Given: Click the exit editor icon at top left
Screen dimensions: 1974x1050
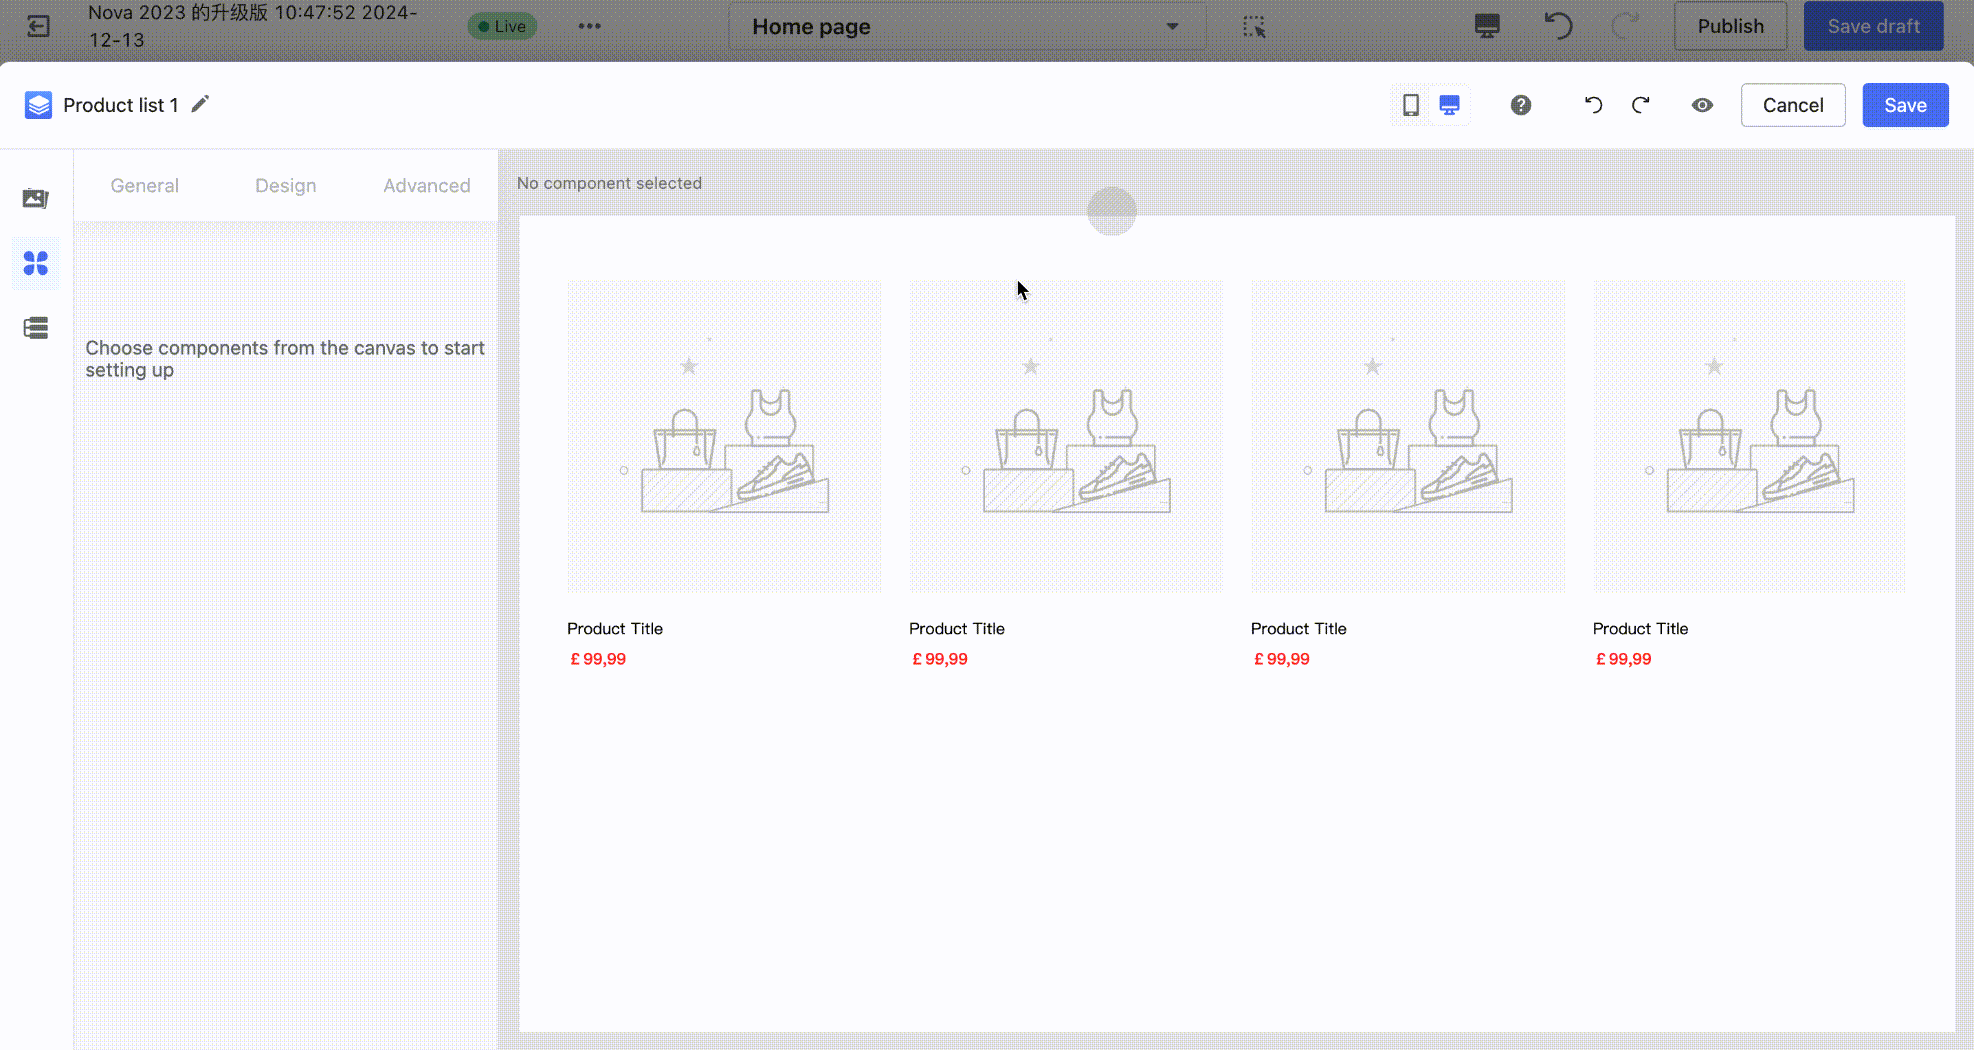Looking at the screenshot, I should click(38, 26).
